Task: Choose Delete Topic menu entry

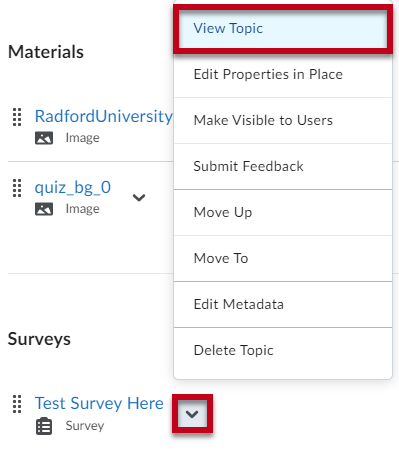Action: click(x=283, y=350)
